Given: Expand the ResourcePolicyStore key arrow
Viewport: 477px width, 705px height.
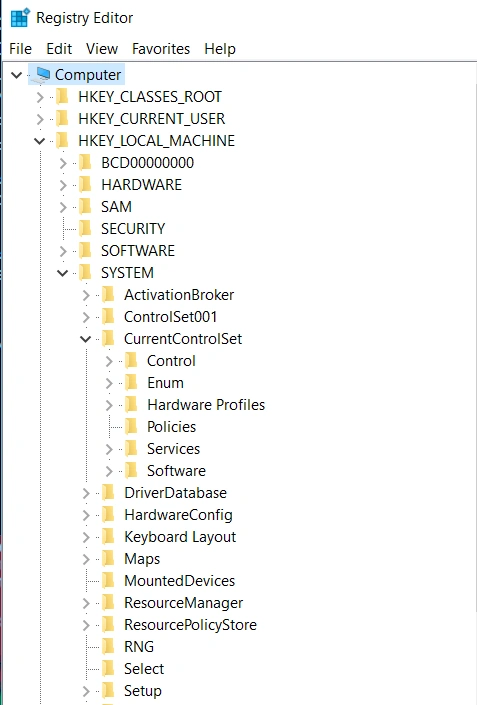Looking at the screenshot, I should [x=86, y=625].
